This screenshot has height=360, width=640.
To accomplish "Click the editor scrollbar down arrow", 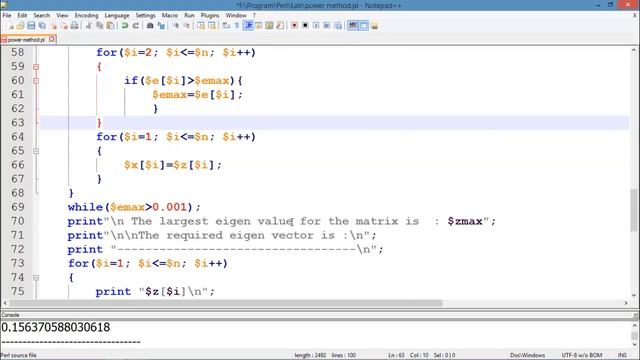I will 633,295.
